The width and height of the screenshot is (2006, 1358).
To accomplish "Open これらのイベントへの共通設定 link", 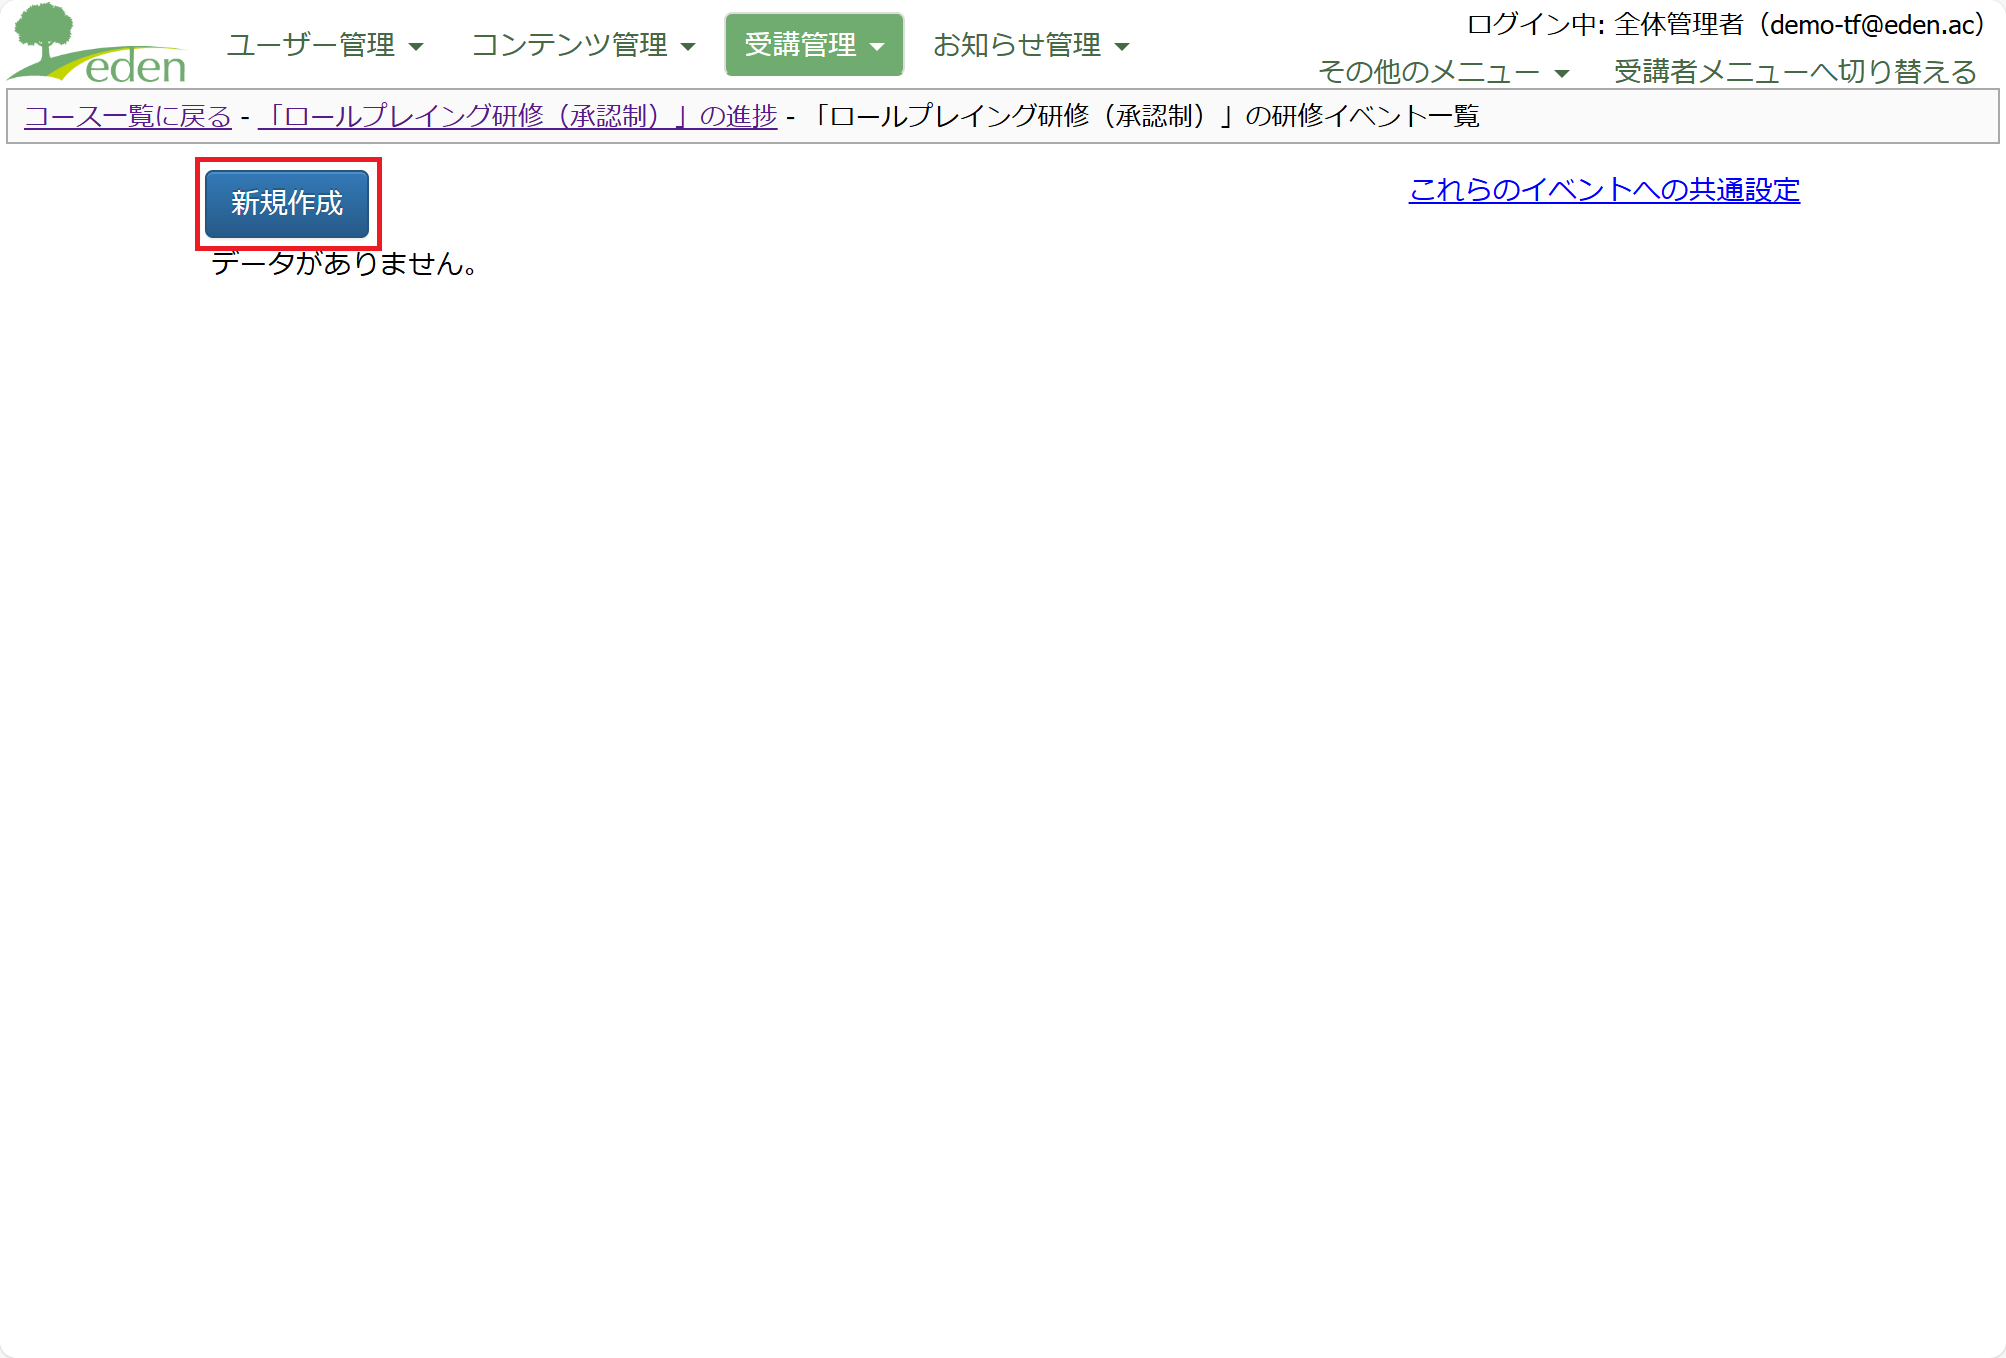I will pos(1604,190).
